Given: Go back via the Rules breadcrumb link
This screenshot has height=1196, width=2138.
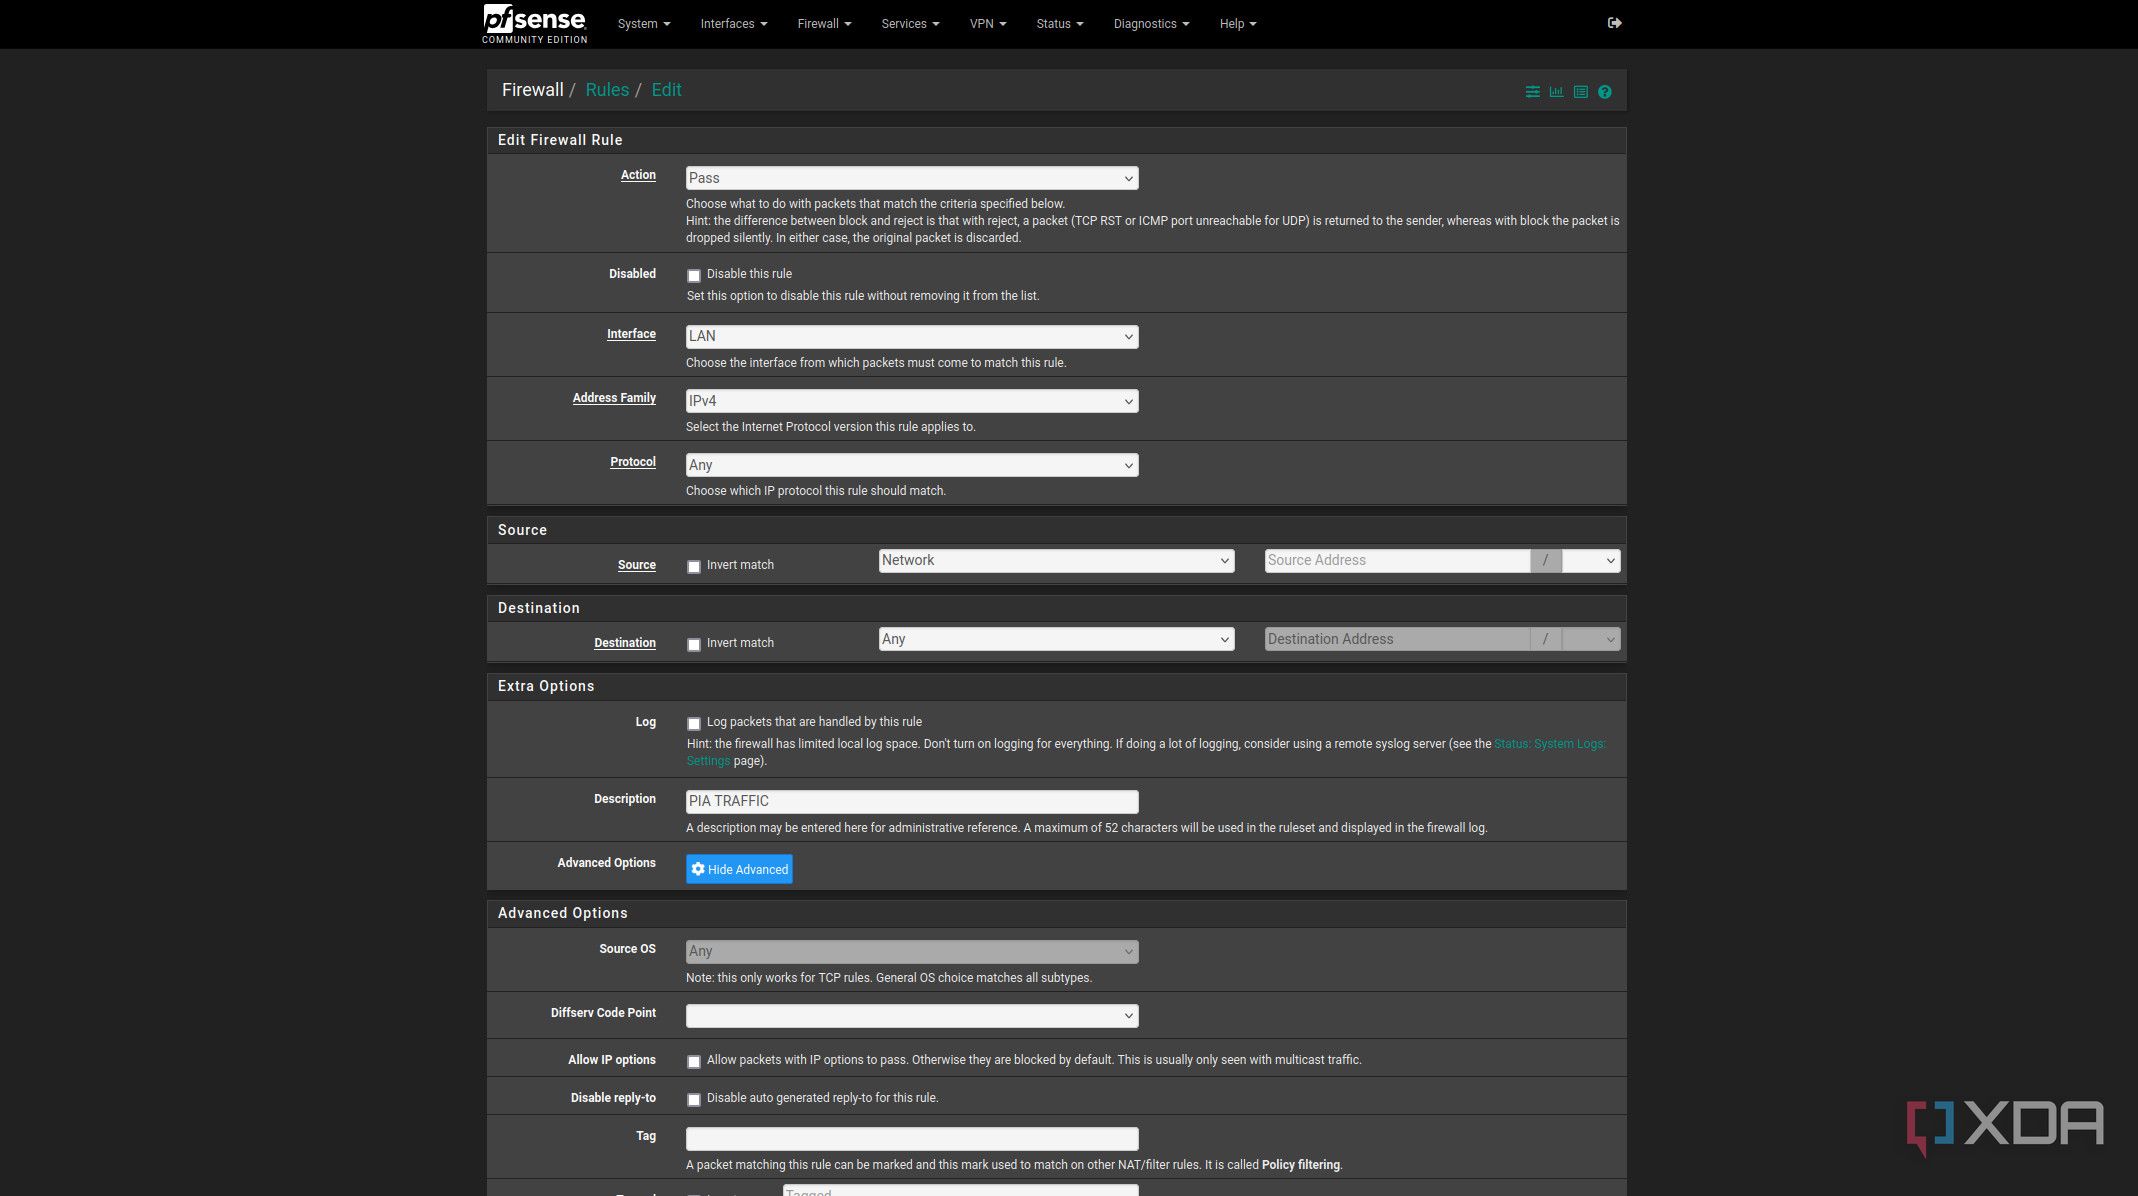Looking at the screenshot, I should click(x=606, y=89).
